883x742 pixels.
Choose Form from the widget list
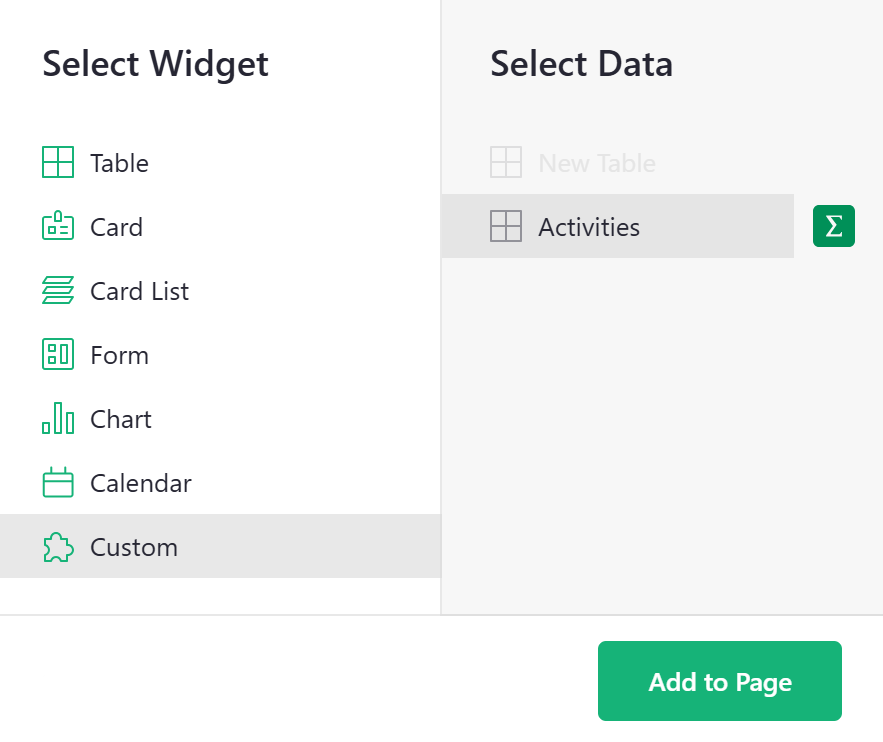tap(120, 355)
